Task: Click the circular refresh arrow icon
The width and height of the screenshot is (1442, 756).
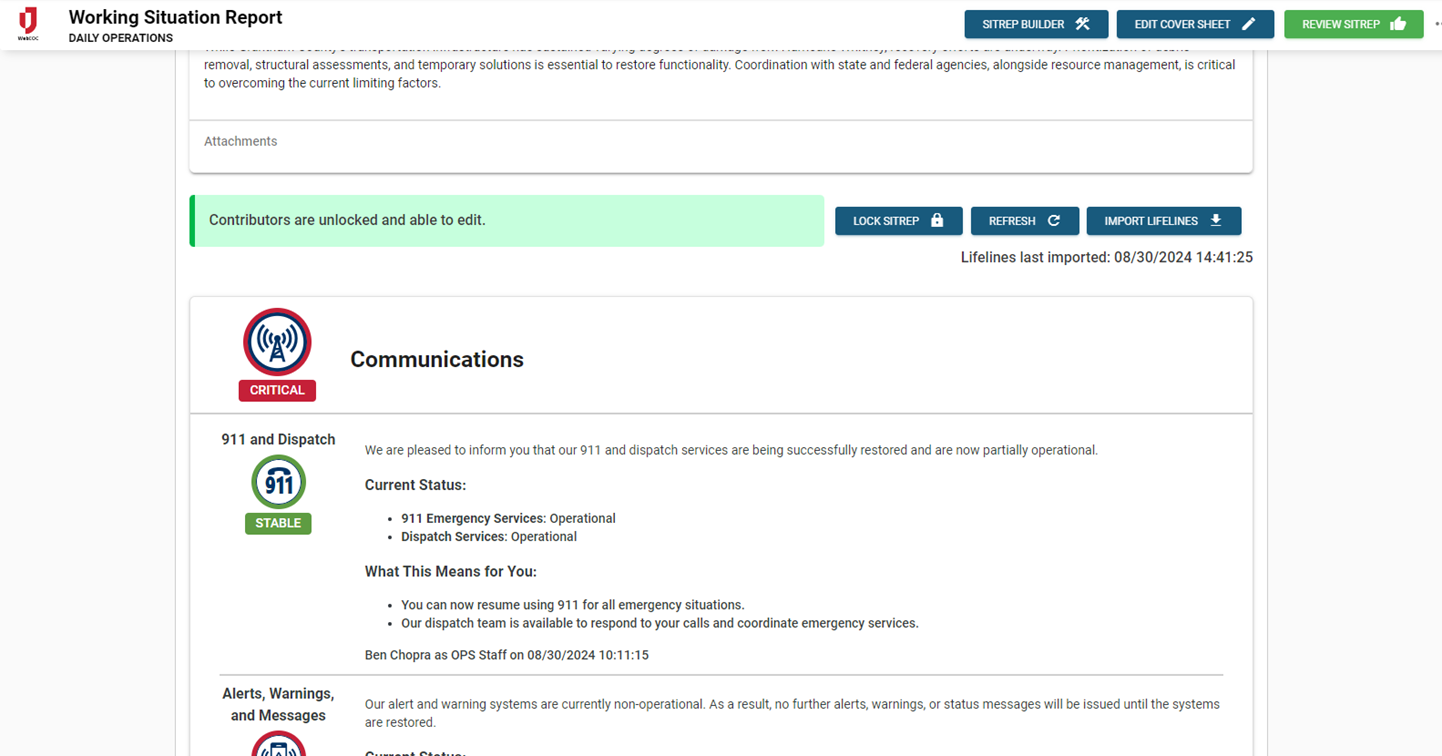Action: coord(1054,220)
